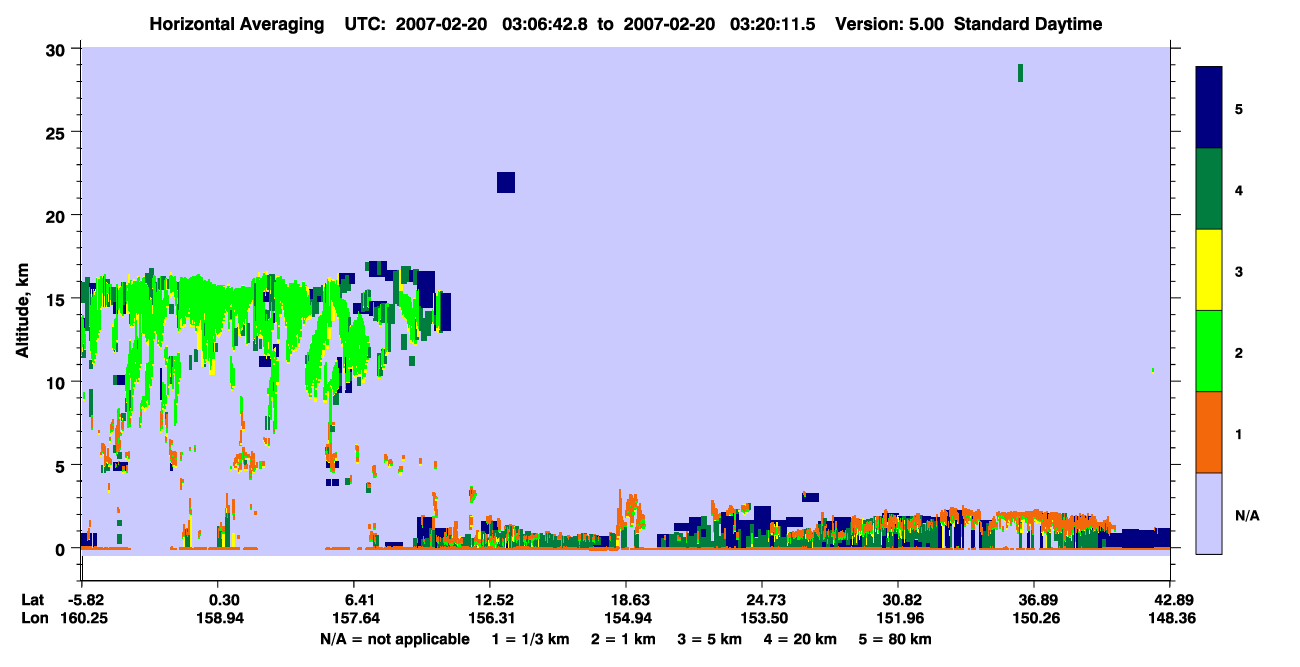Click latitude value 12.52

pos(493,600)
